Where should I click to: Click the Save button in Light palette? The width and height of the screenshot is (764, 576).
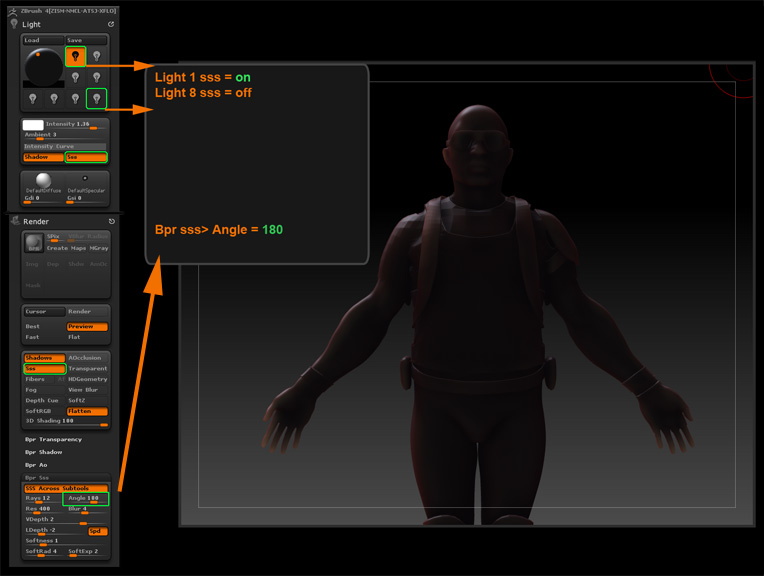pyautogui.click(x=86, y=40)
